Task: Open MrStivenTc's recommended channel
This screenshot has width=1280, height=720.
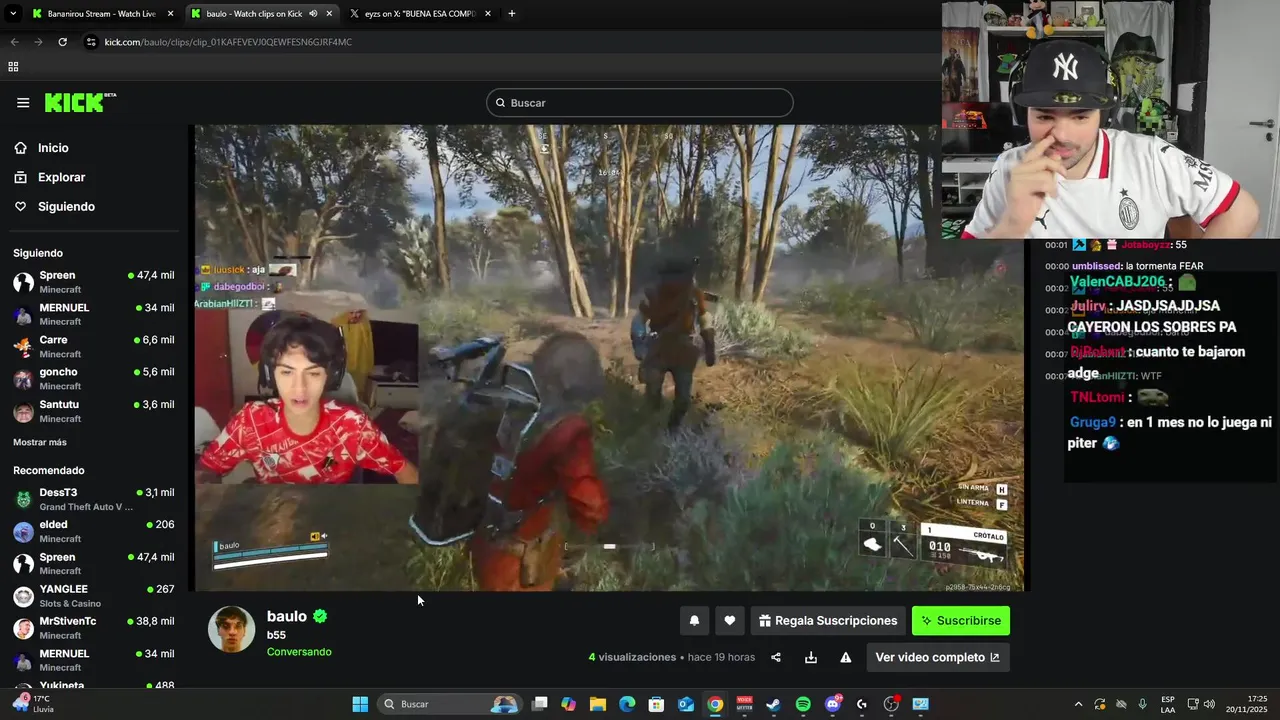Action: (93, 628)
